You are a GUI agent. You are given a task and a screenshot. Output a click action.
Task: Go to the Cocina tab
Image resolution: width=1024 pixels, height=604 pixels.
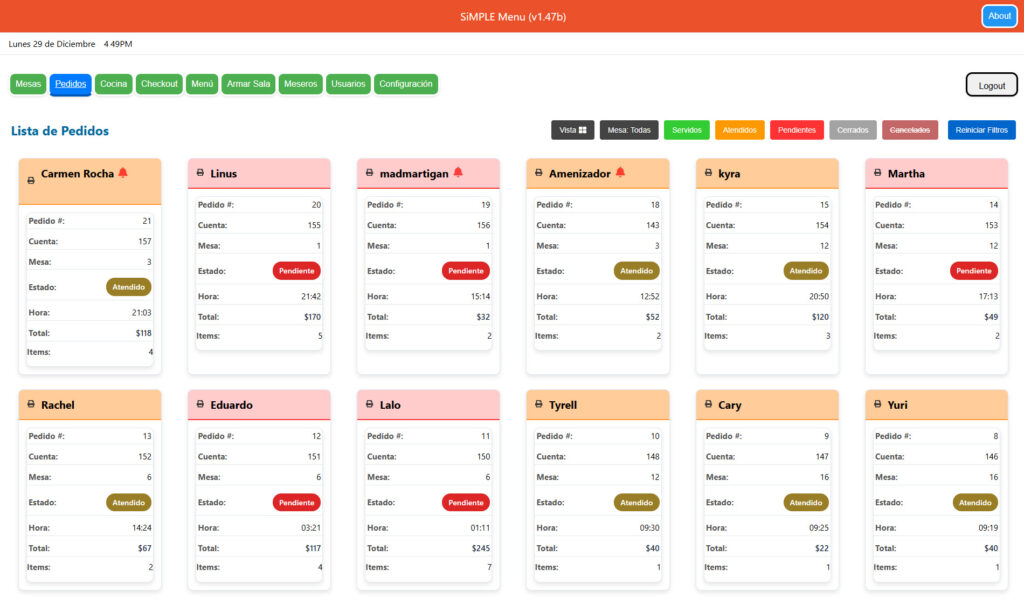point(113,84)
